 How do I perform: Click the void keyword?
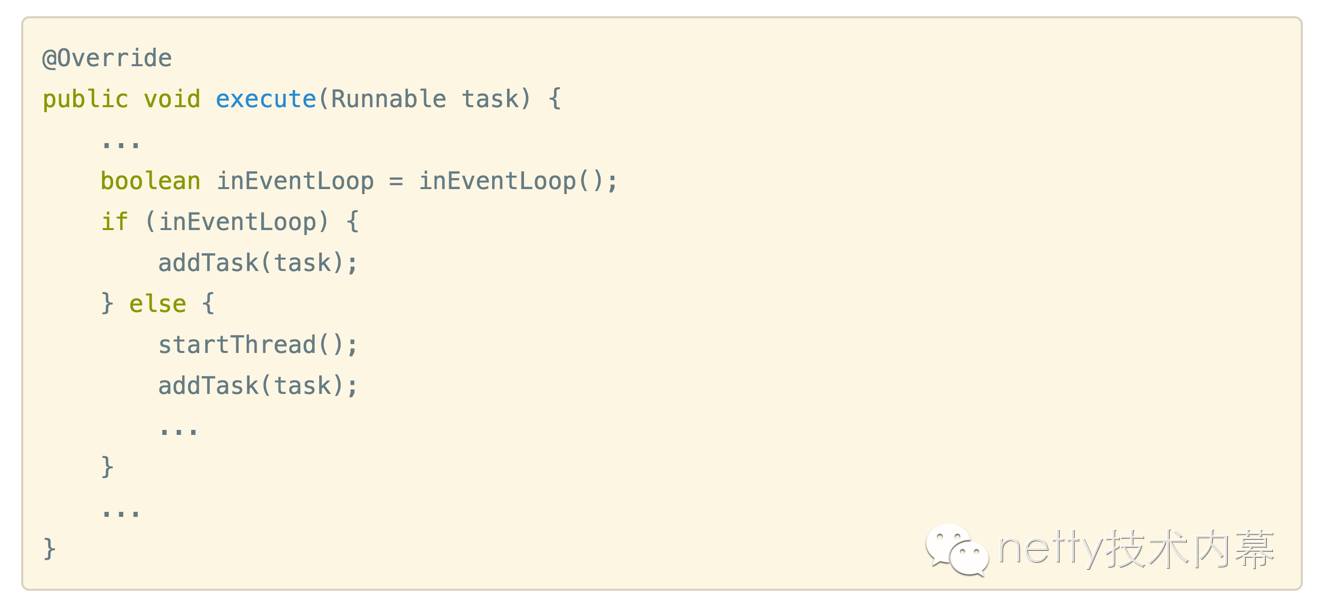click(172, 99)
